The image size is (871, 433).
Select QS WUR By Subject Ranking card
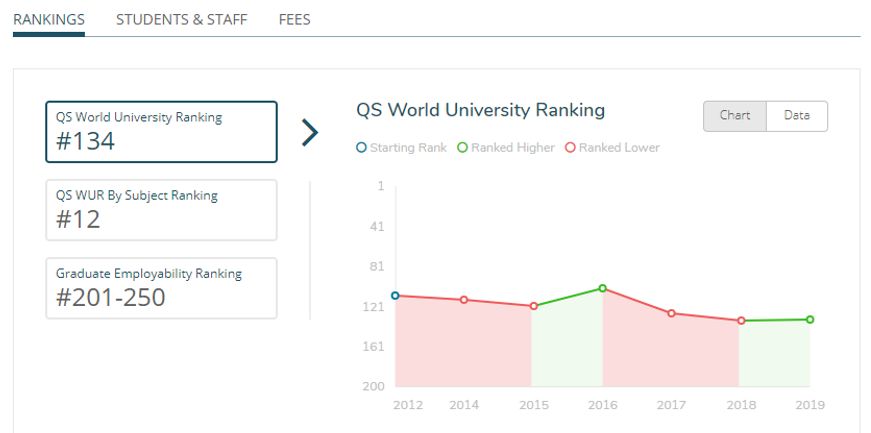coord(161,210)
